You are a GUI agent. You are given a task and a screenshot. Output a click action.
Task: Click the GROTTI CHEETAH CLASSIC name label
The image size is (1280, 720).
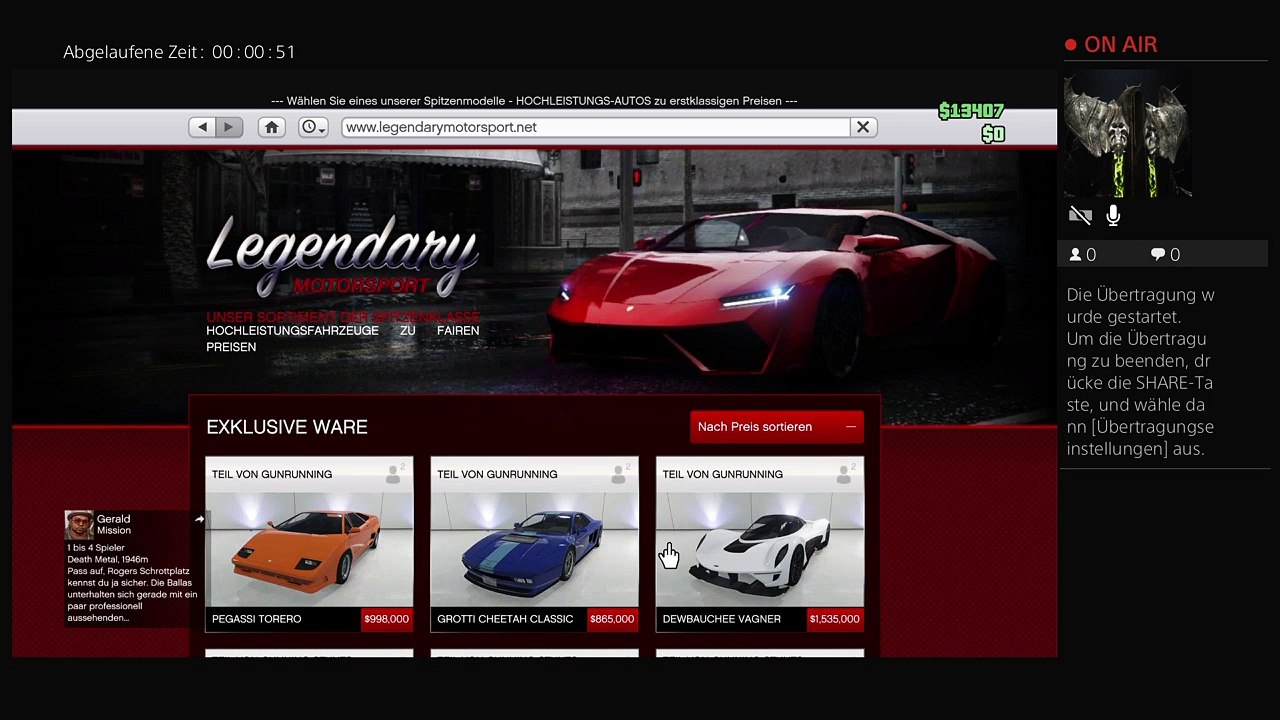click(x=505, y=619)
